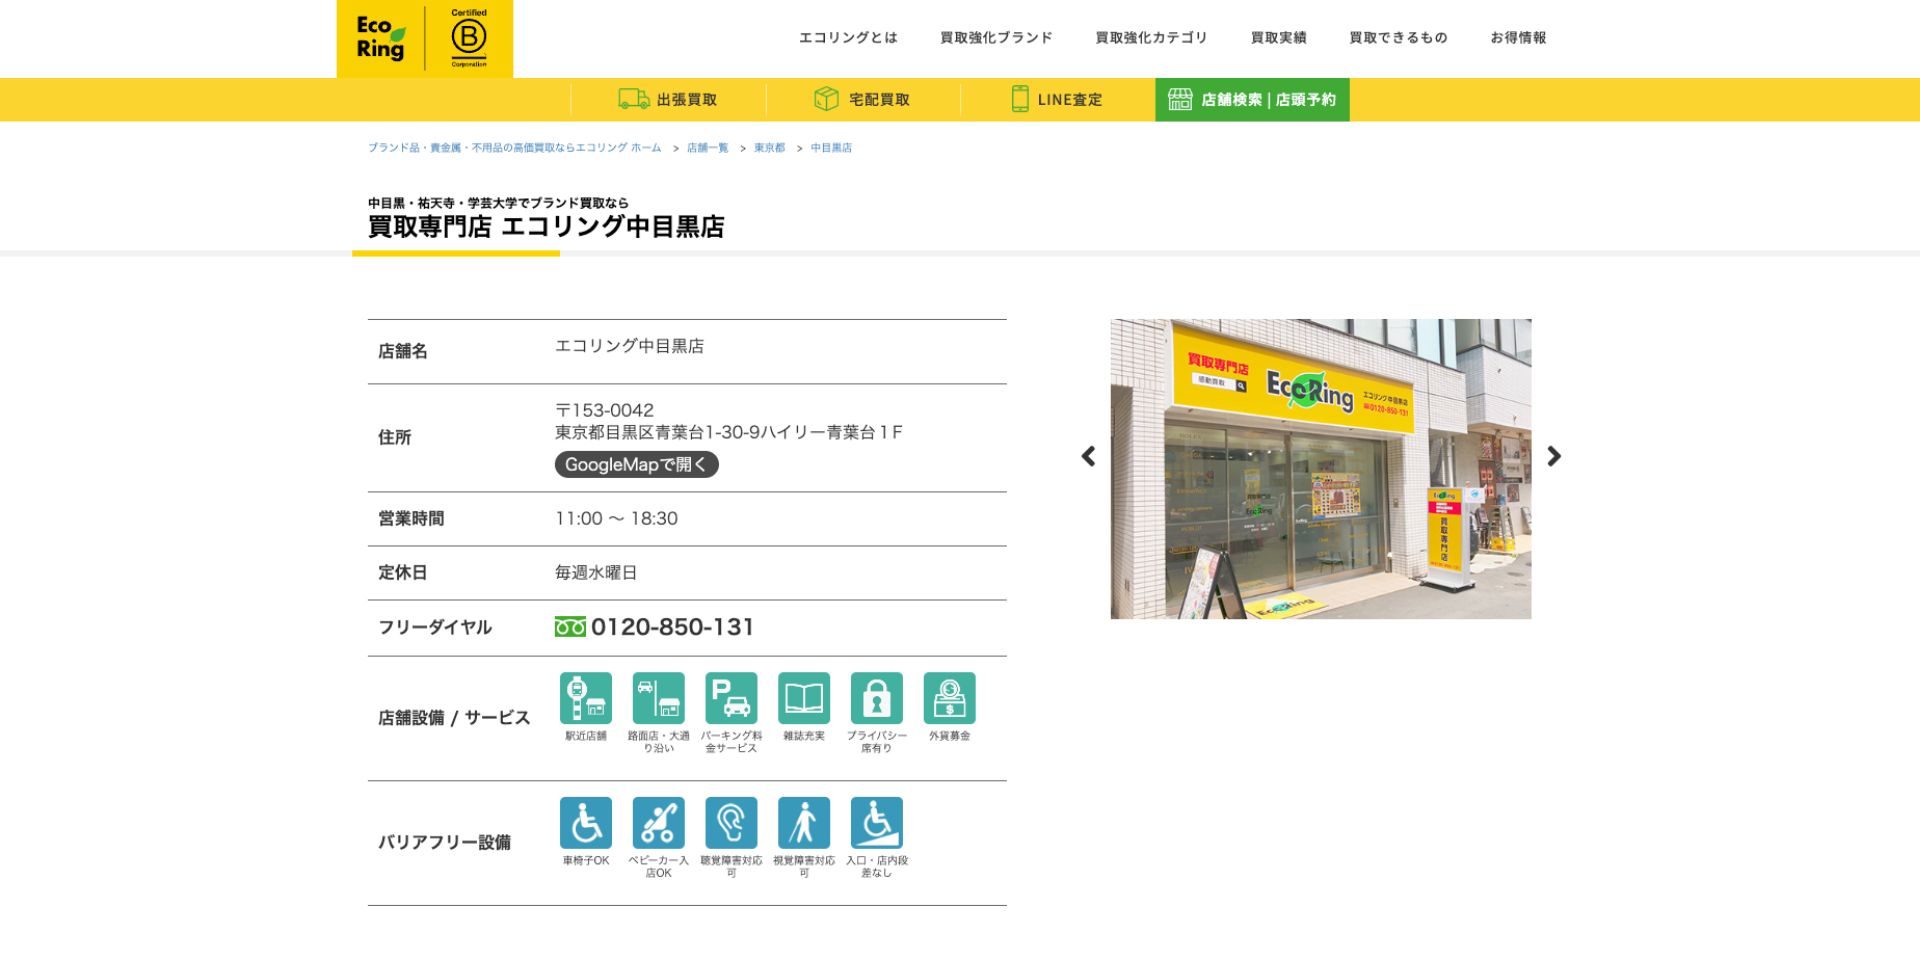Select 出張買取 in the yellow bar
Screen dimensions: 1920x960
[668, 99]
